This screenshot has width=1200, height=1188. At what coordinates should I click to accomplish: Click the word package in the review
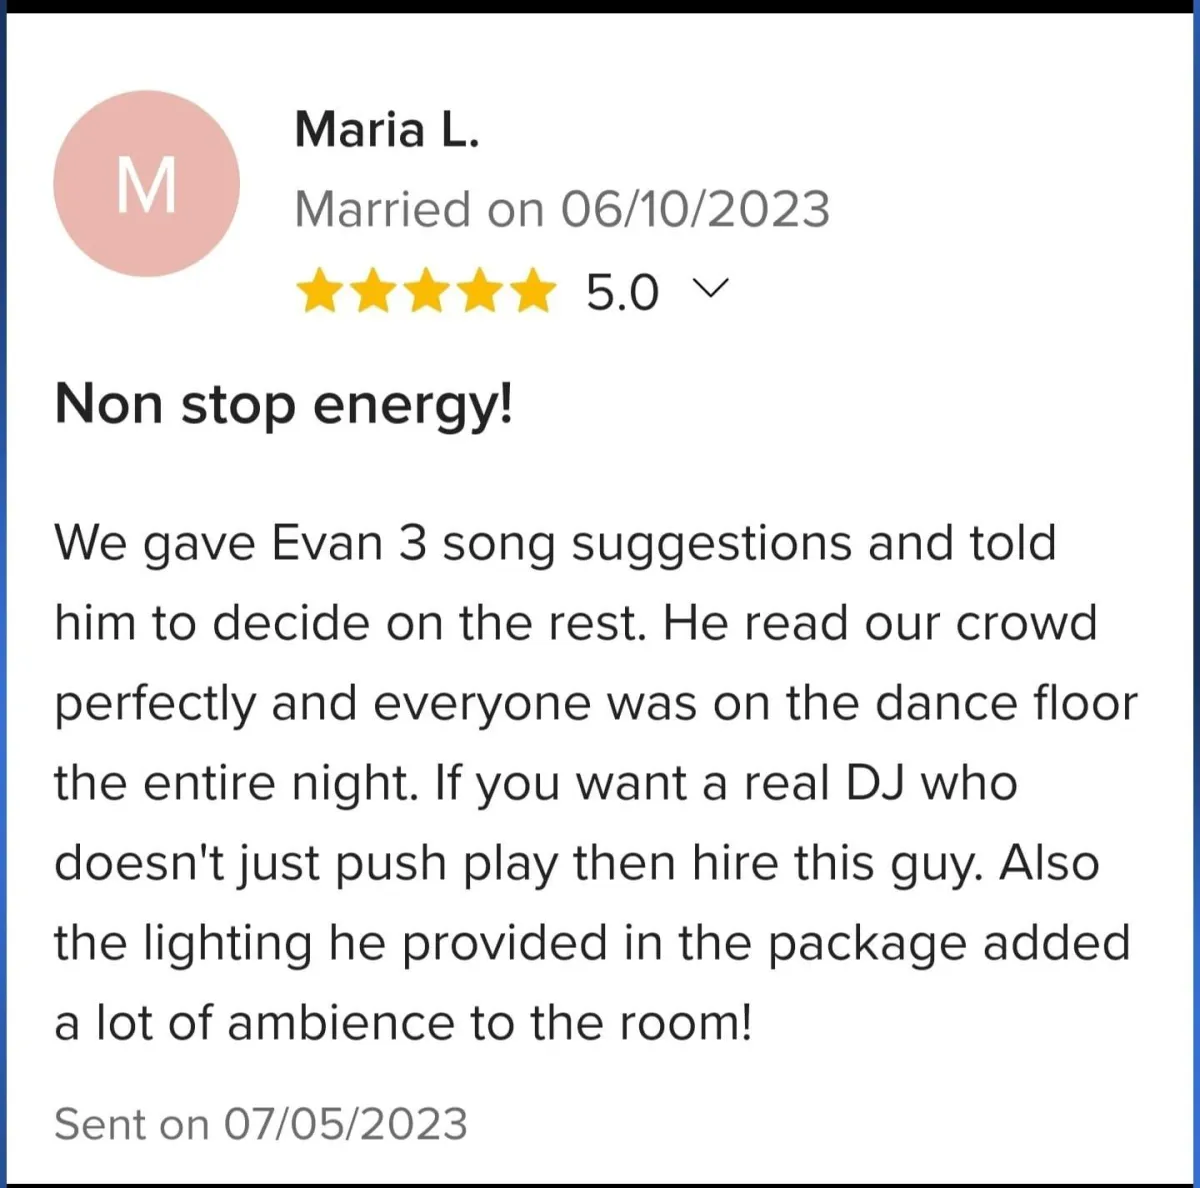coord(867,945)
